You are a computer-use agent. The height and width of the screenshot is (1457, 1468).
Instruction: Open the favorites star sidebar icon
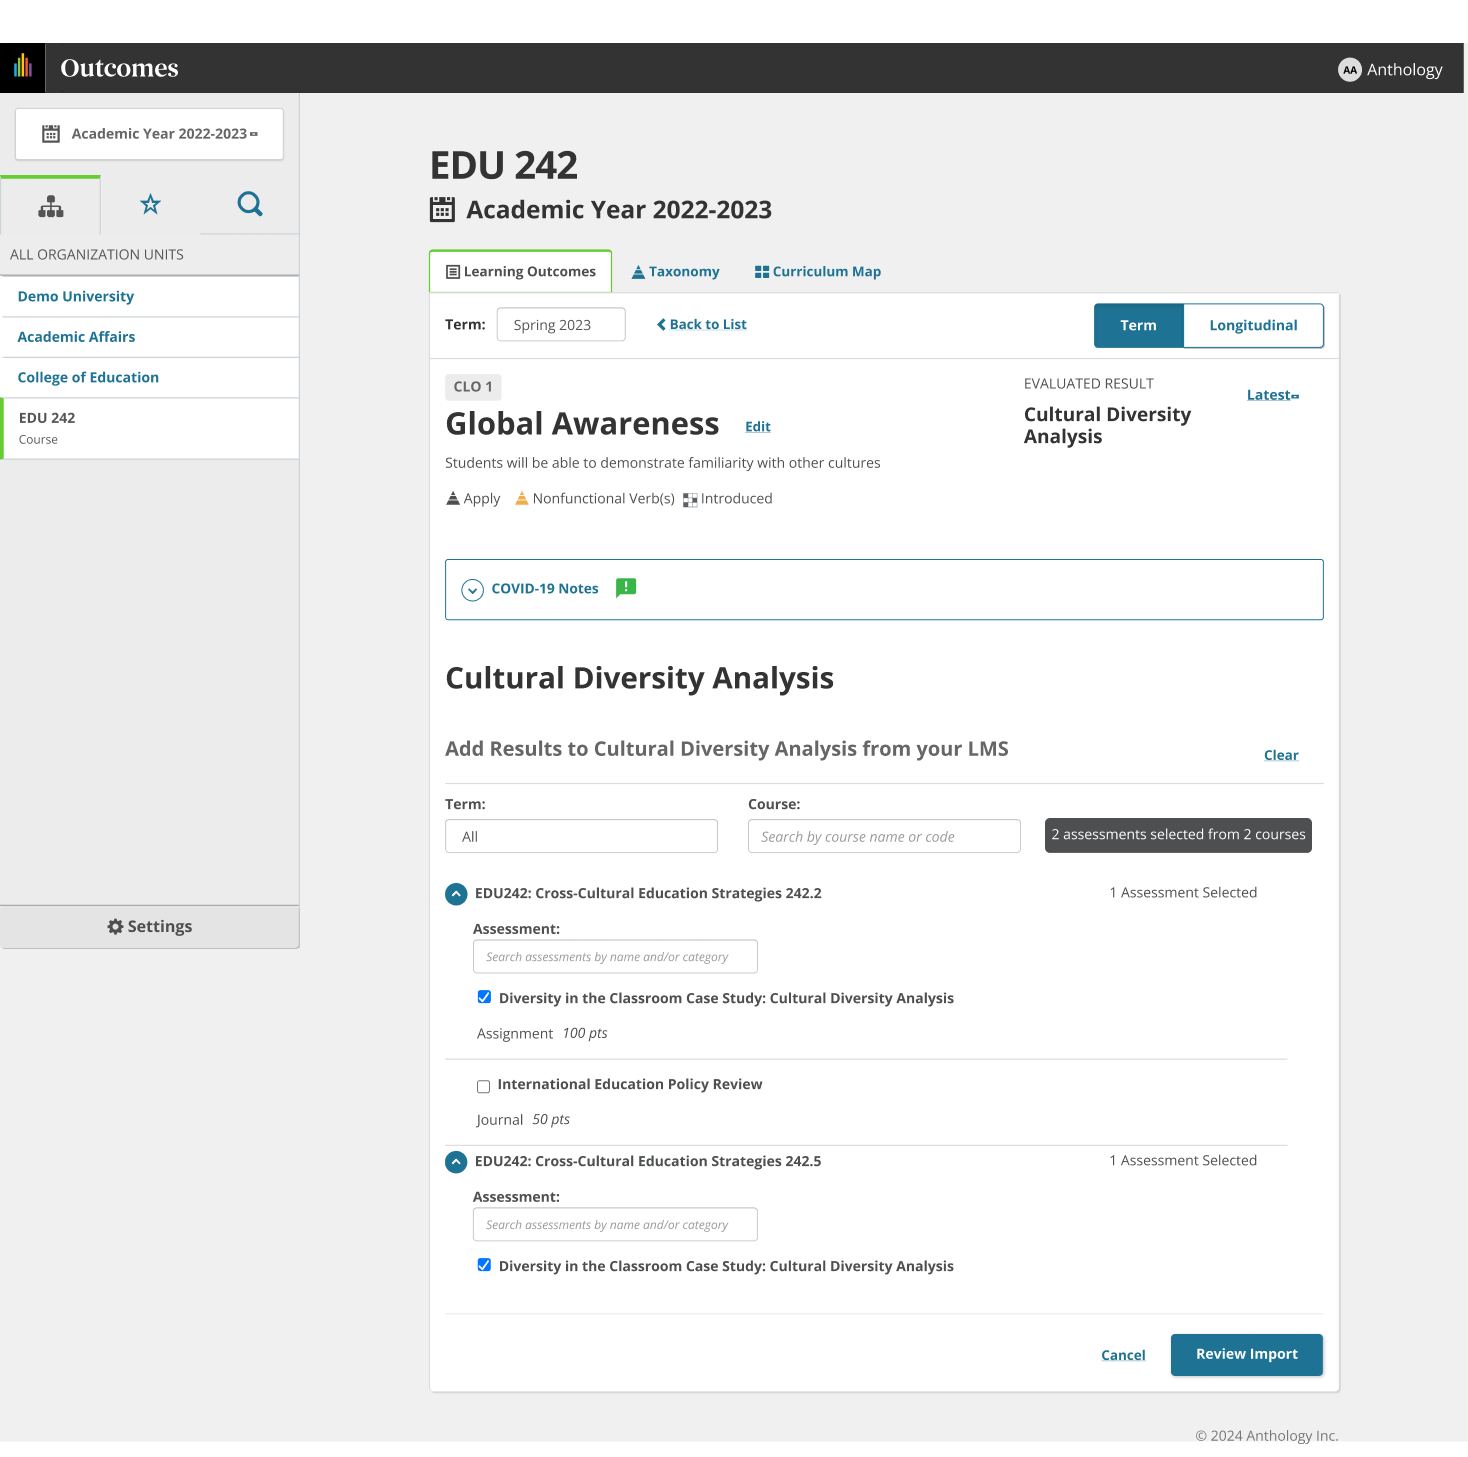[150, 204]
